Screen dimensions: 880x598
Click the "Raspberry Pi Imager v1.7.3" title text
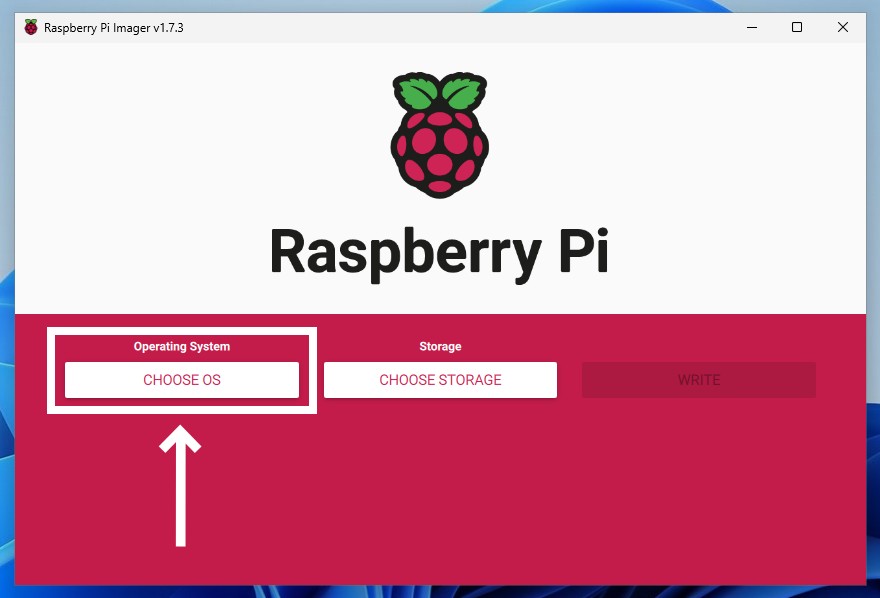113,27
